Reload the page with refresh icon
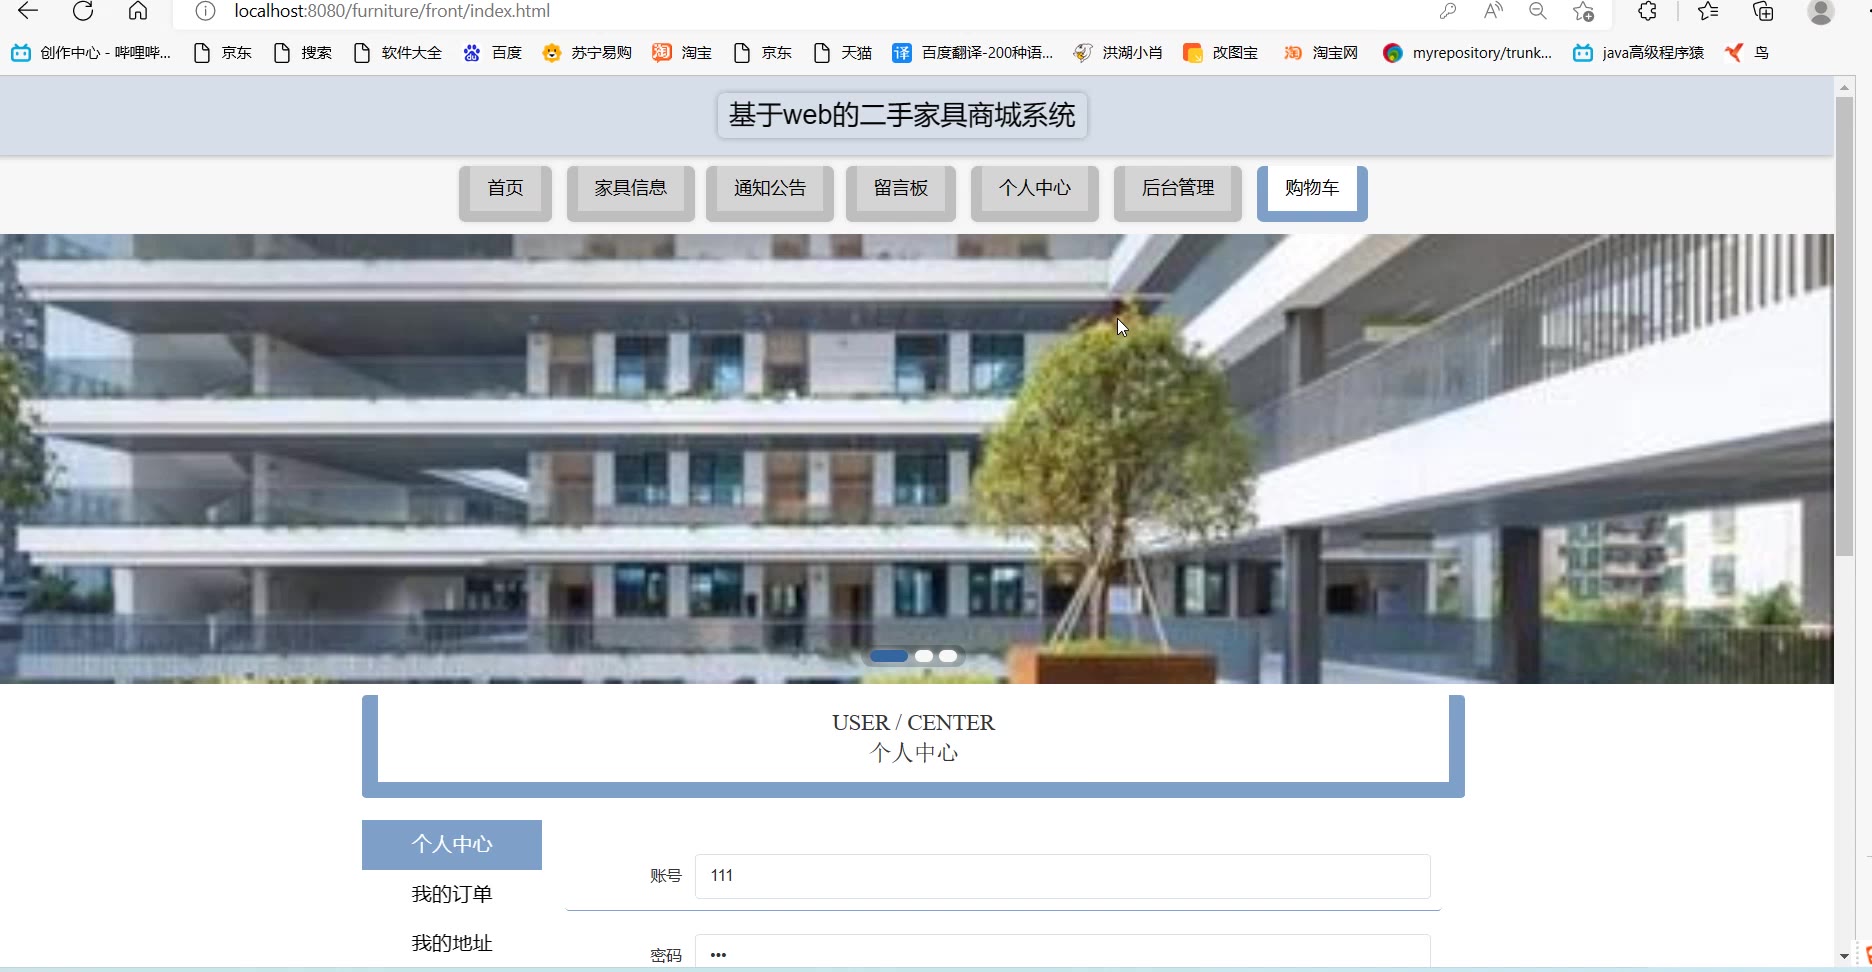Screen dimensions: 1872x972 [x=83, y=11]
